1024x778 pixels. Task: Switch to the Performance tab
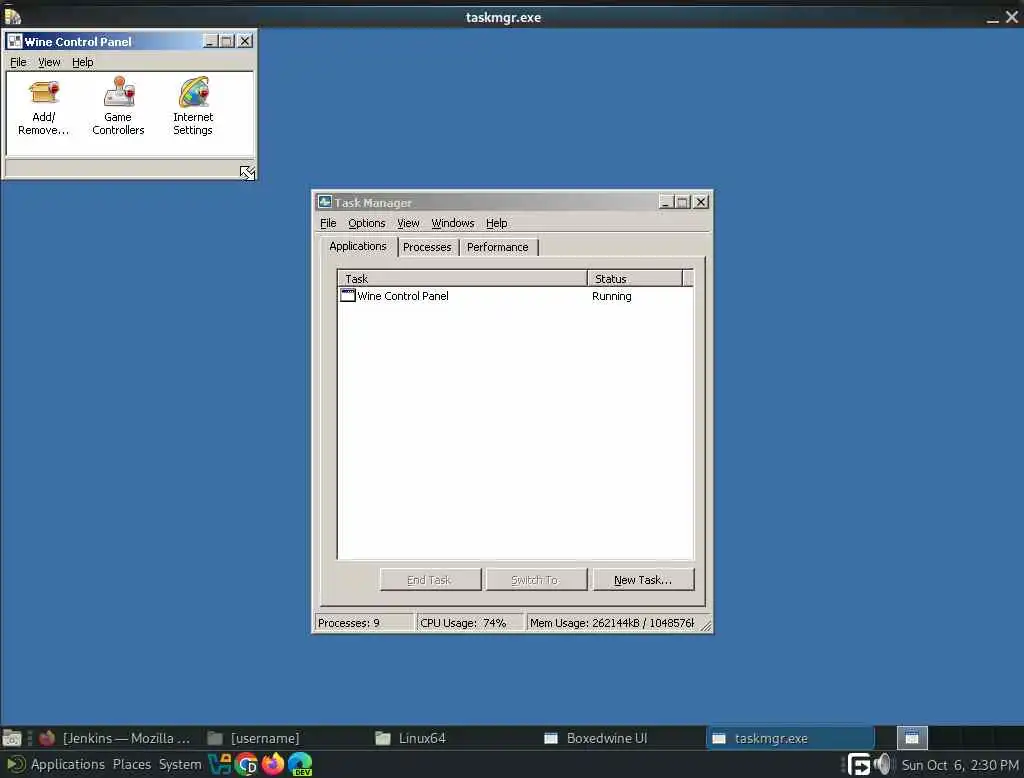point(498,248)
